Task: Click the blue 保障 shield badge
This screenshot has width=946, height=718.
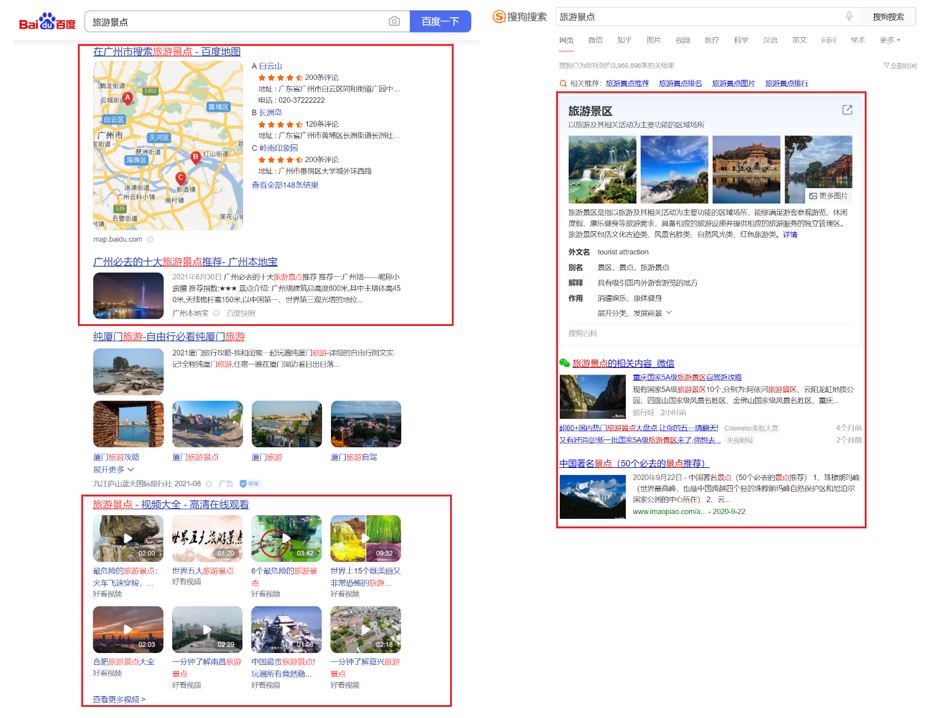Action: pos(249,483)
